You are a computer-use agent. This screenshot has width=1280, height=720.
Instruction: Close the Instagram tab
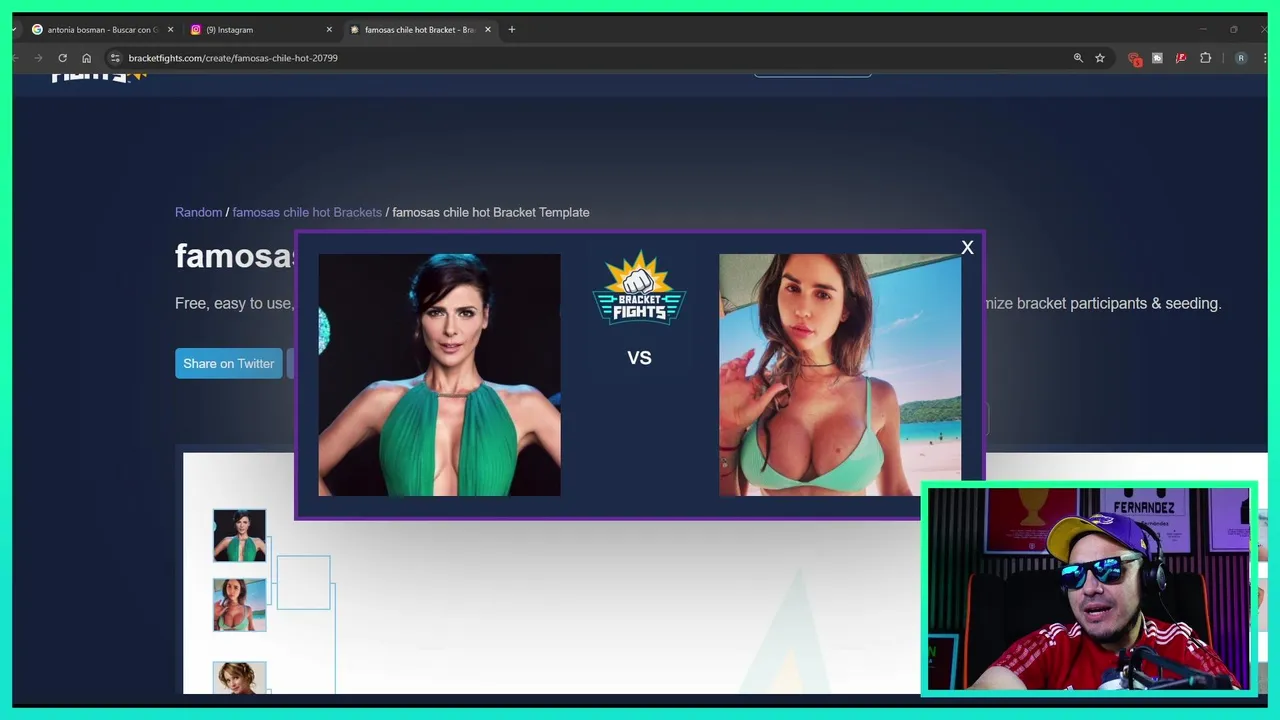(x=329, y=30)
